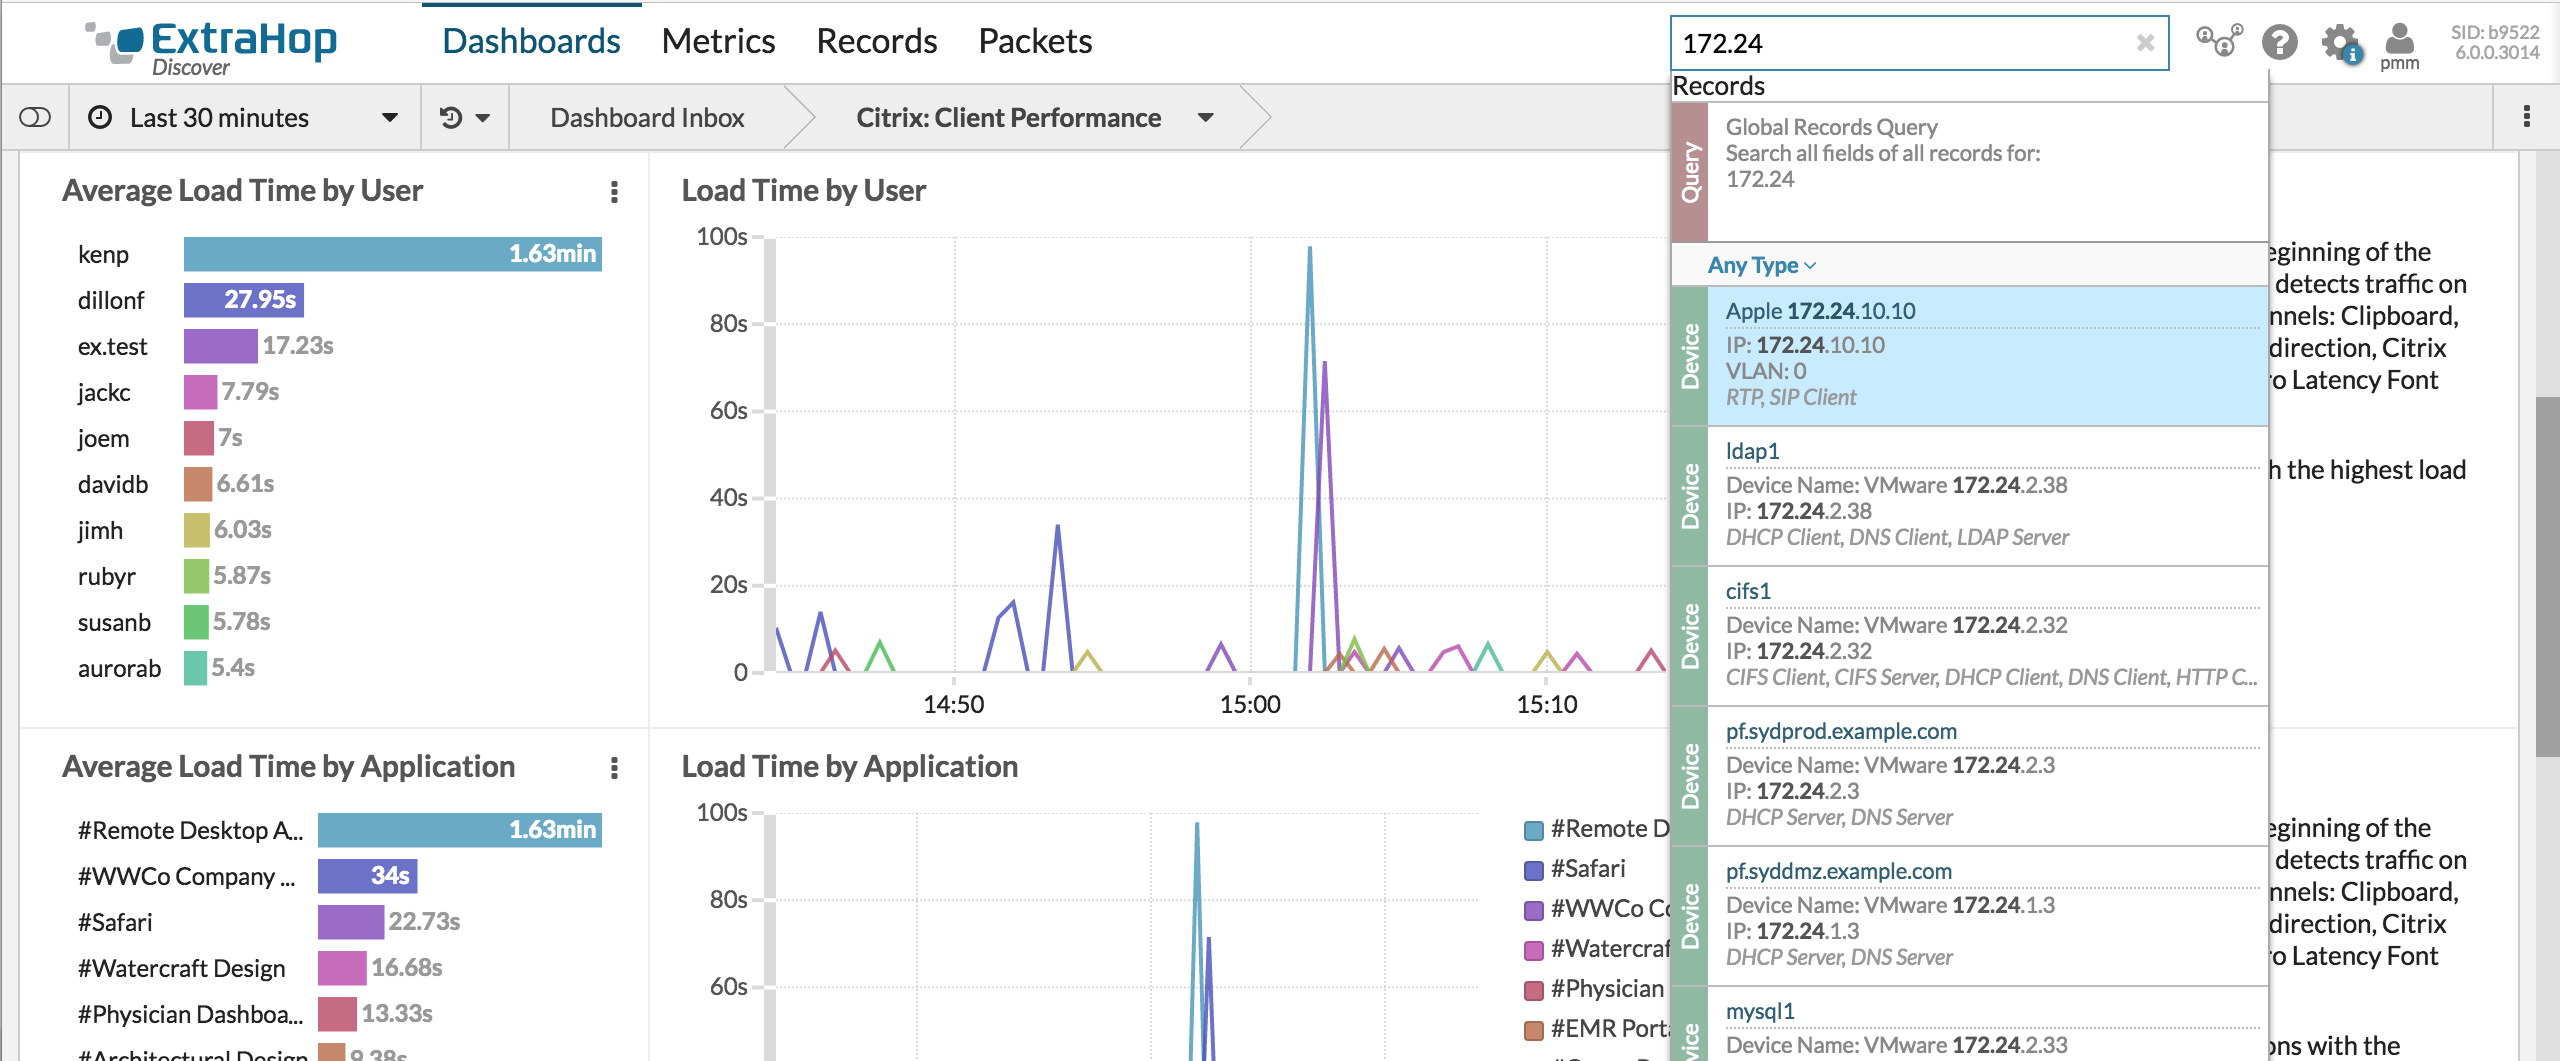Click the clock icon in time selector
The height and width of the screenshot is (1061, 2560).
pyautogui.click(x=100, y=118)
